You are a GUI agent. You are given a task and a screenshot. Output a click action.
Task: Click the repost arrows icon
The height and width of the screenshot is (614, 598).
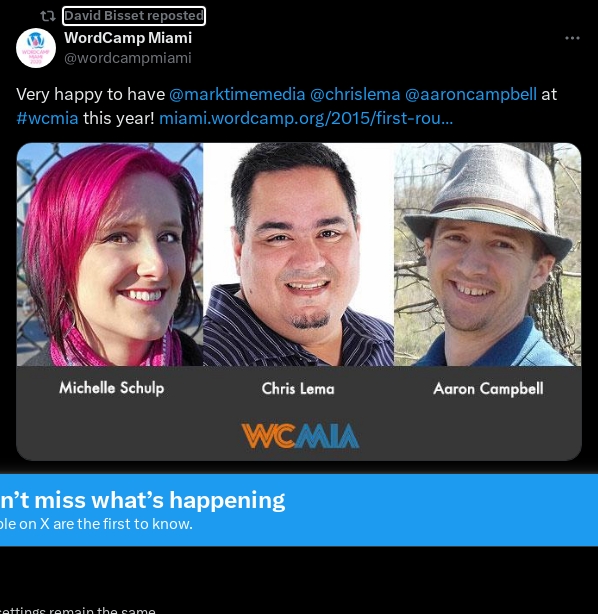(x=48, y=16)
